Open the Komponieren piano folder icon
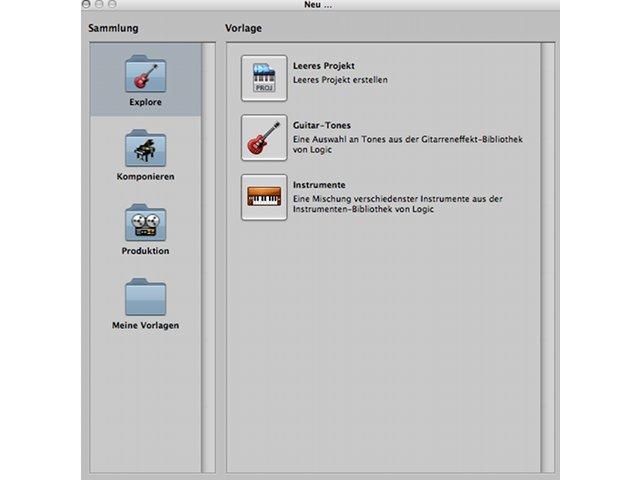The width and height of the screenshot is (640, 480). coord(145,148)
